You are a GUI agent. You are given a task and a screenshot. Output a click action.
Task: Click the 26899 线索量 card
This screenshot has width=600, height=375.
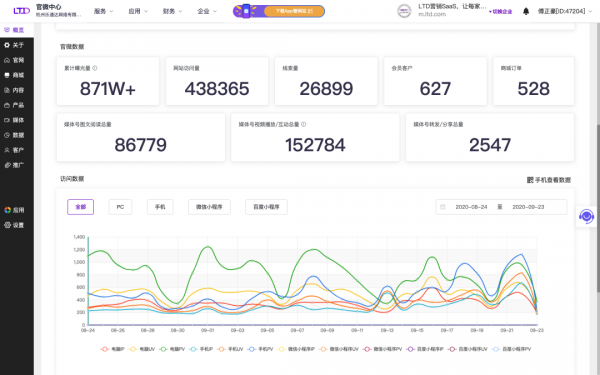[x=326, y=81]
